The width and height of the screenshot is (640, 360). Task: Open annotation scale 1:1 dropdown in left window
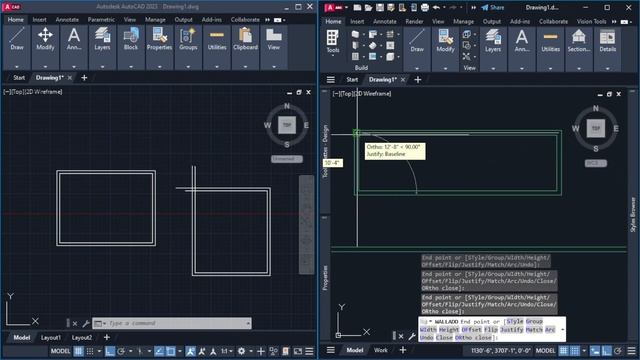click(x=227, y=351)
